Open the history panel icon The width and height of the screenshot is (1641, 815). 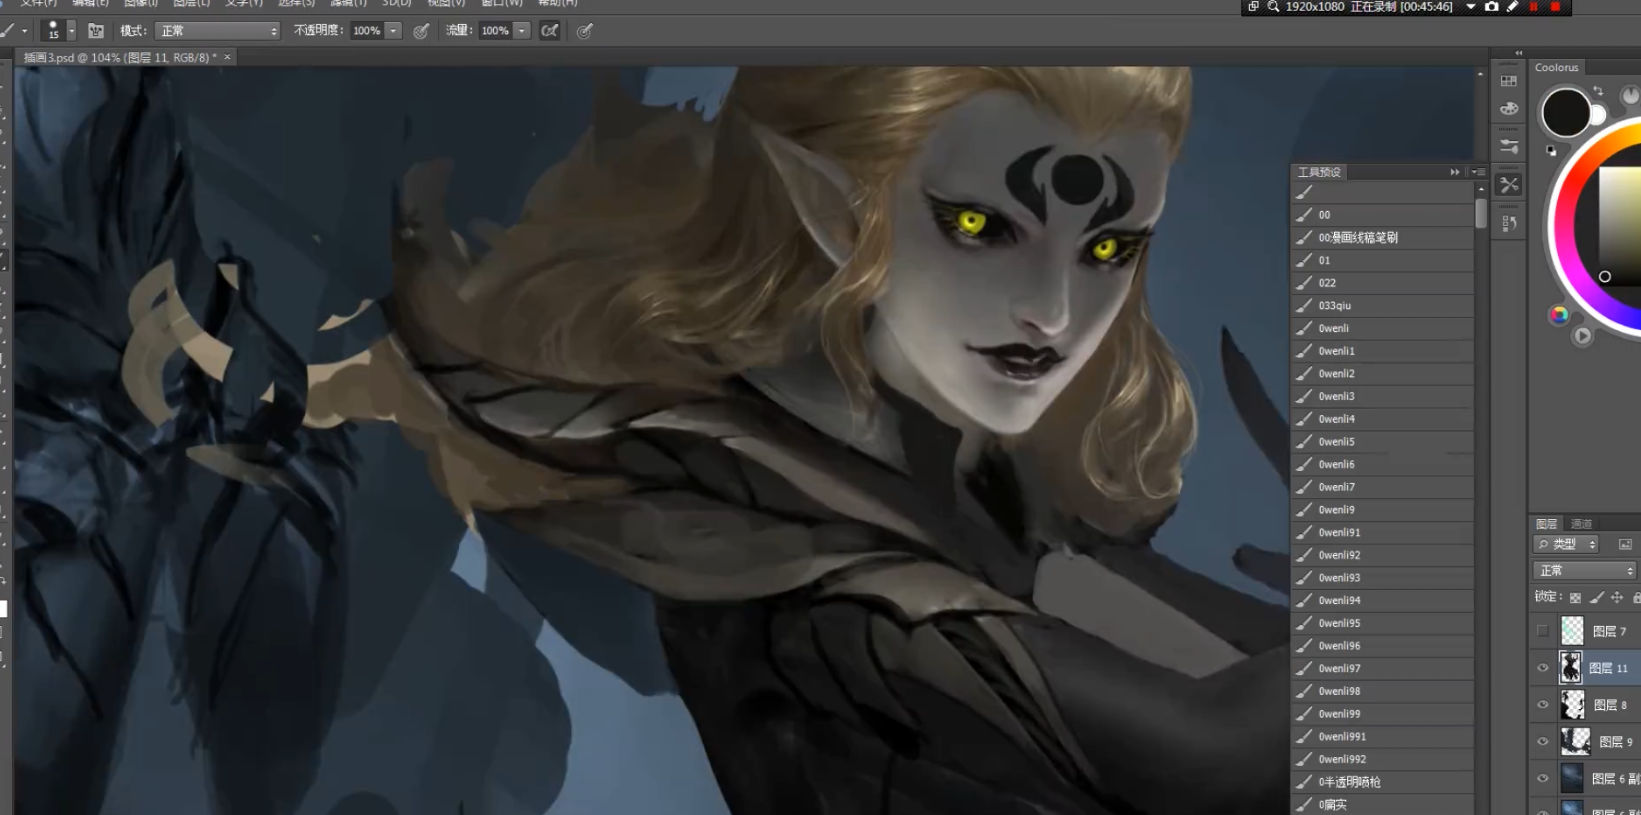tap(1509, 224)
